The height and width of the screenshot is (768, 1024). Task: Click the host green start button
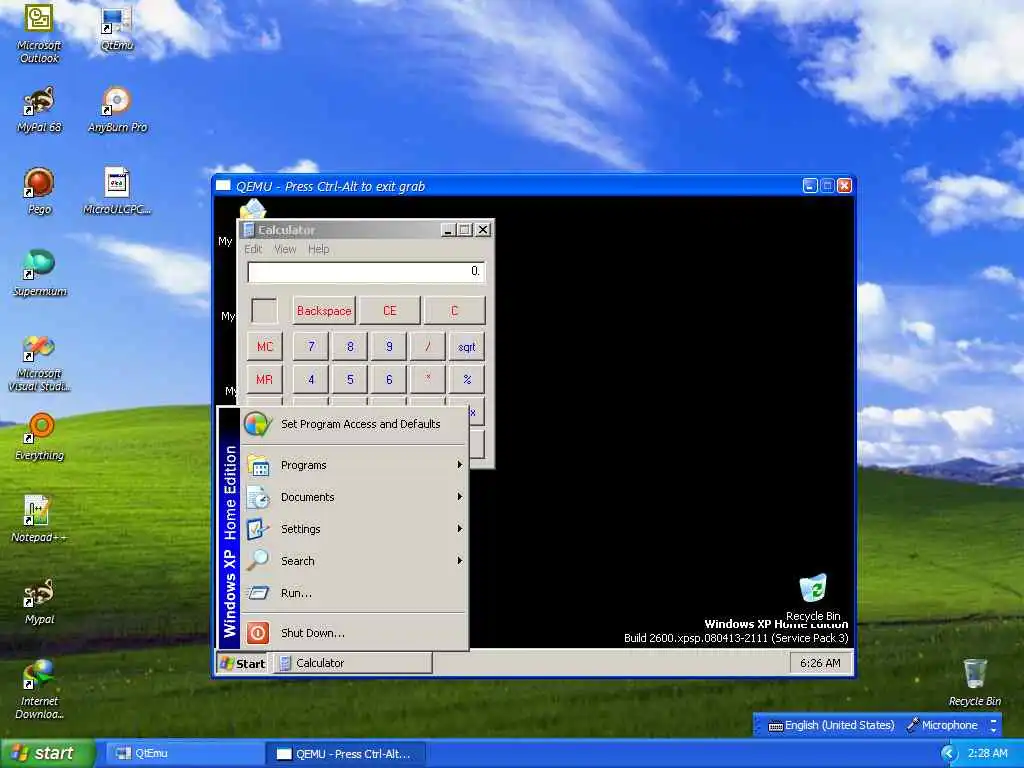pyautogui.click(x=48, y=754)
